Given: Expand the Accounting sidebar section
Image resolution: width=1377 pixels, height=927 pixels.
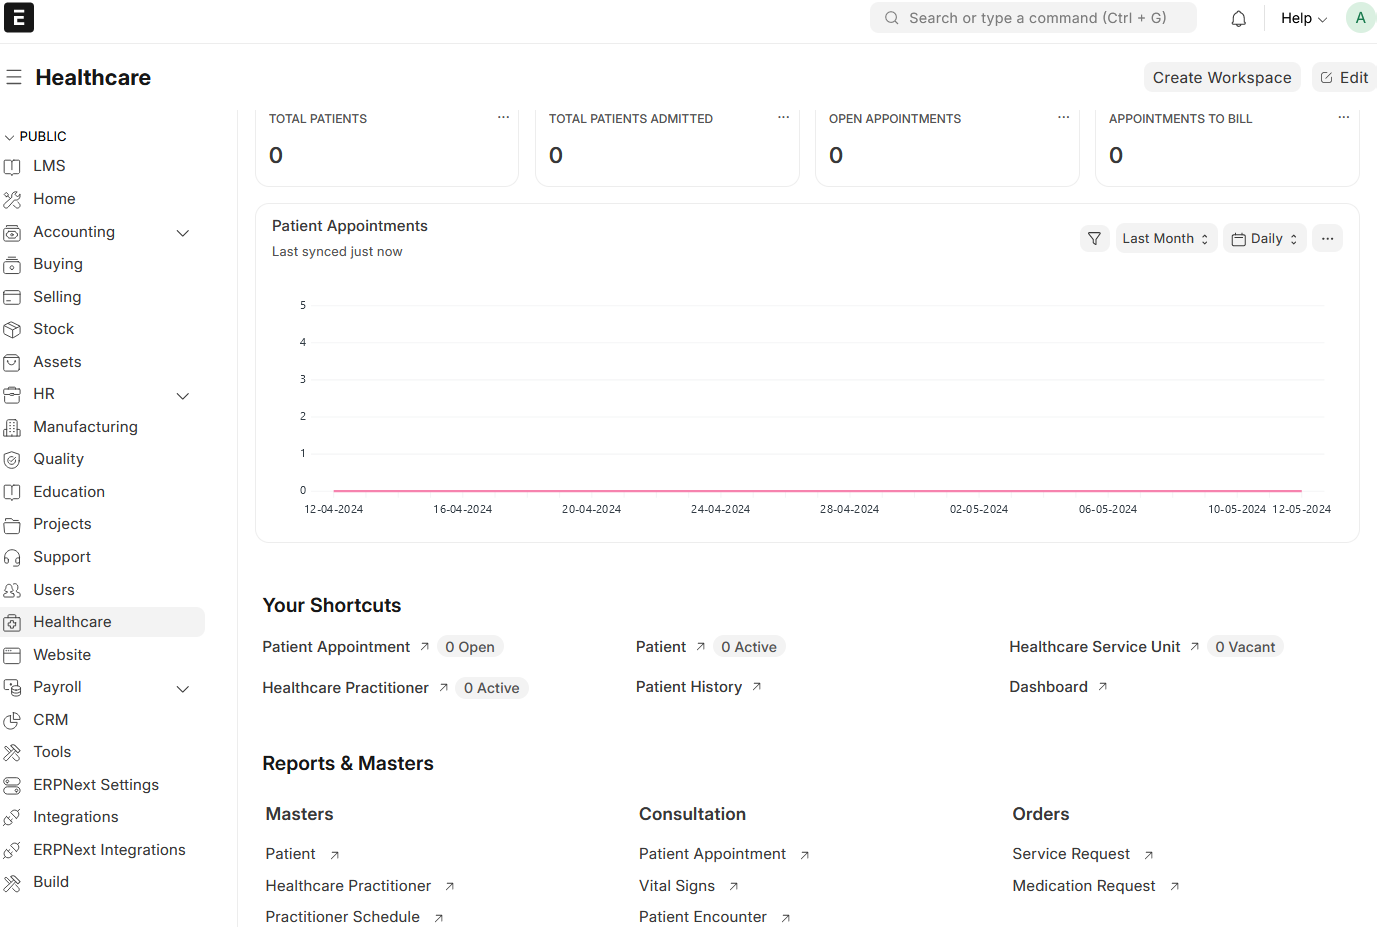Looking at the screenshot, I should pyautogui.click(x=183, y=232).
